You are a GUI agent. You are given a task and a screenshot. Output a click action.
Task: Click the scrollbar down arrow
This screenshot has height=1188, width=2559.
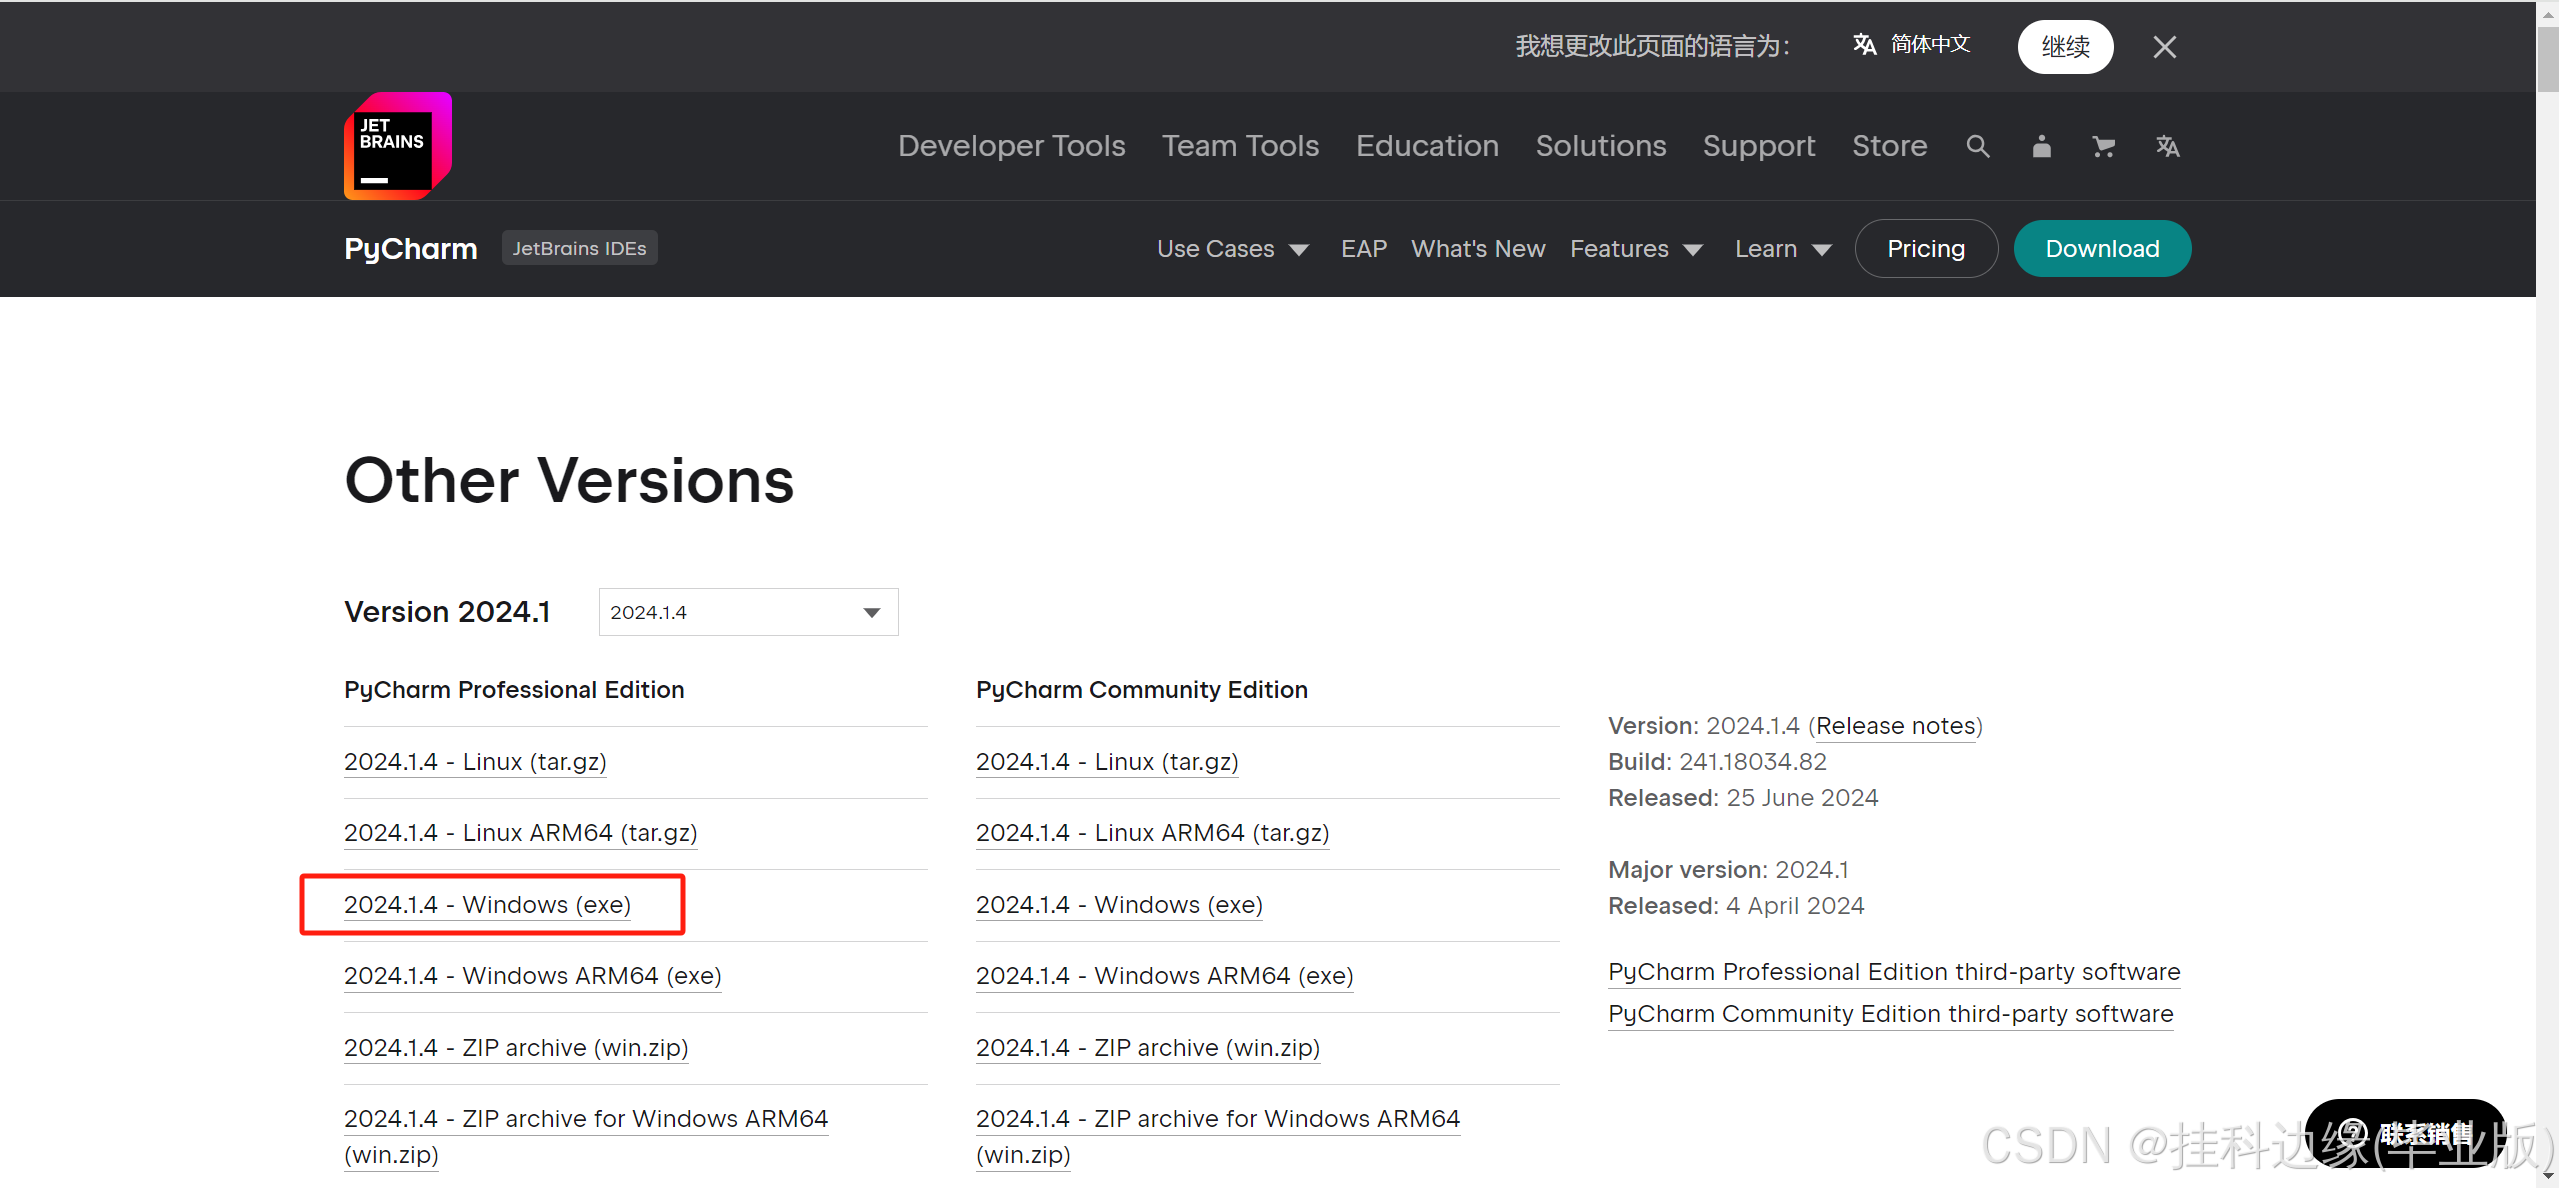pyautogui.click(x=2547, y=1176)
